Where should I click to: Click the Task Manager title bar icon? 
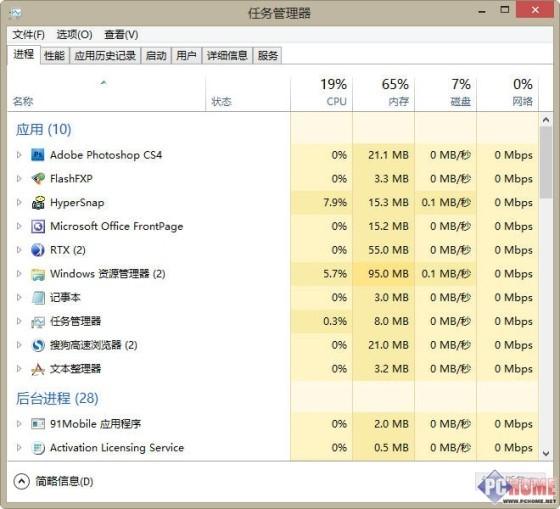click(15, 13)
